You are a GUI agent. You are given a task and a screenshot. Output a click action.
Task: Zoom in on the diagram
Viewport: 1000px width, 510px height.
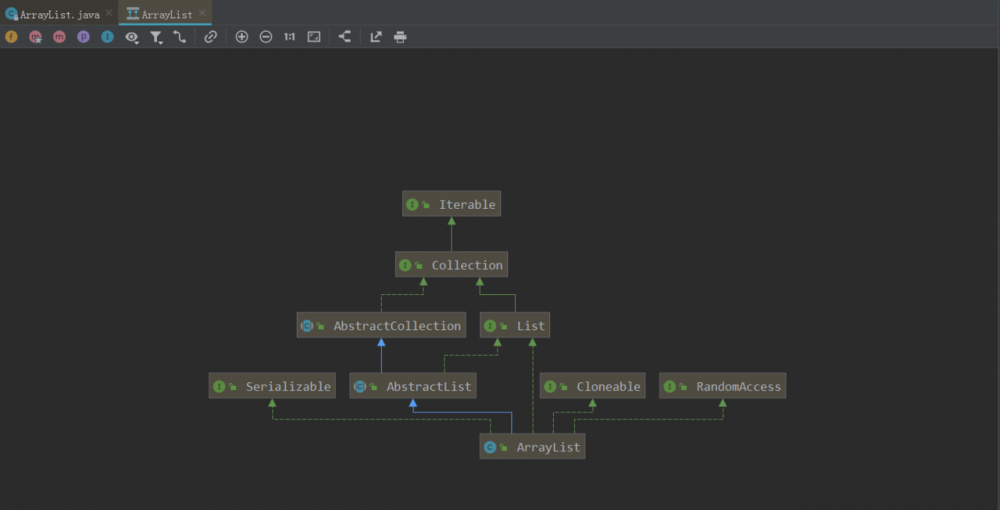tap(242, 37)
